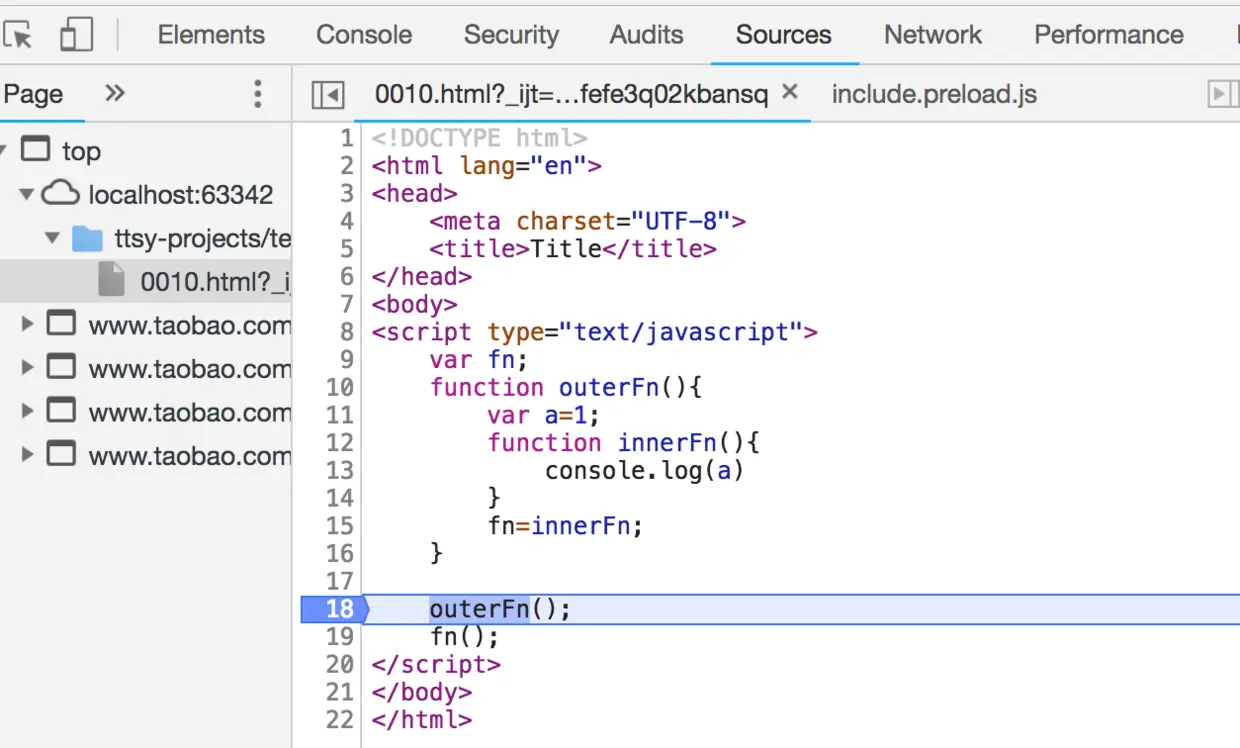Select the Page navigator tab
1240x748 pixels.
tap(33, 95)
